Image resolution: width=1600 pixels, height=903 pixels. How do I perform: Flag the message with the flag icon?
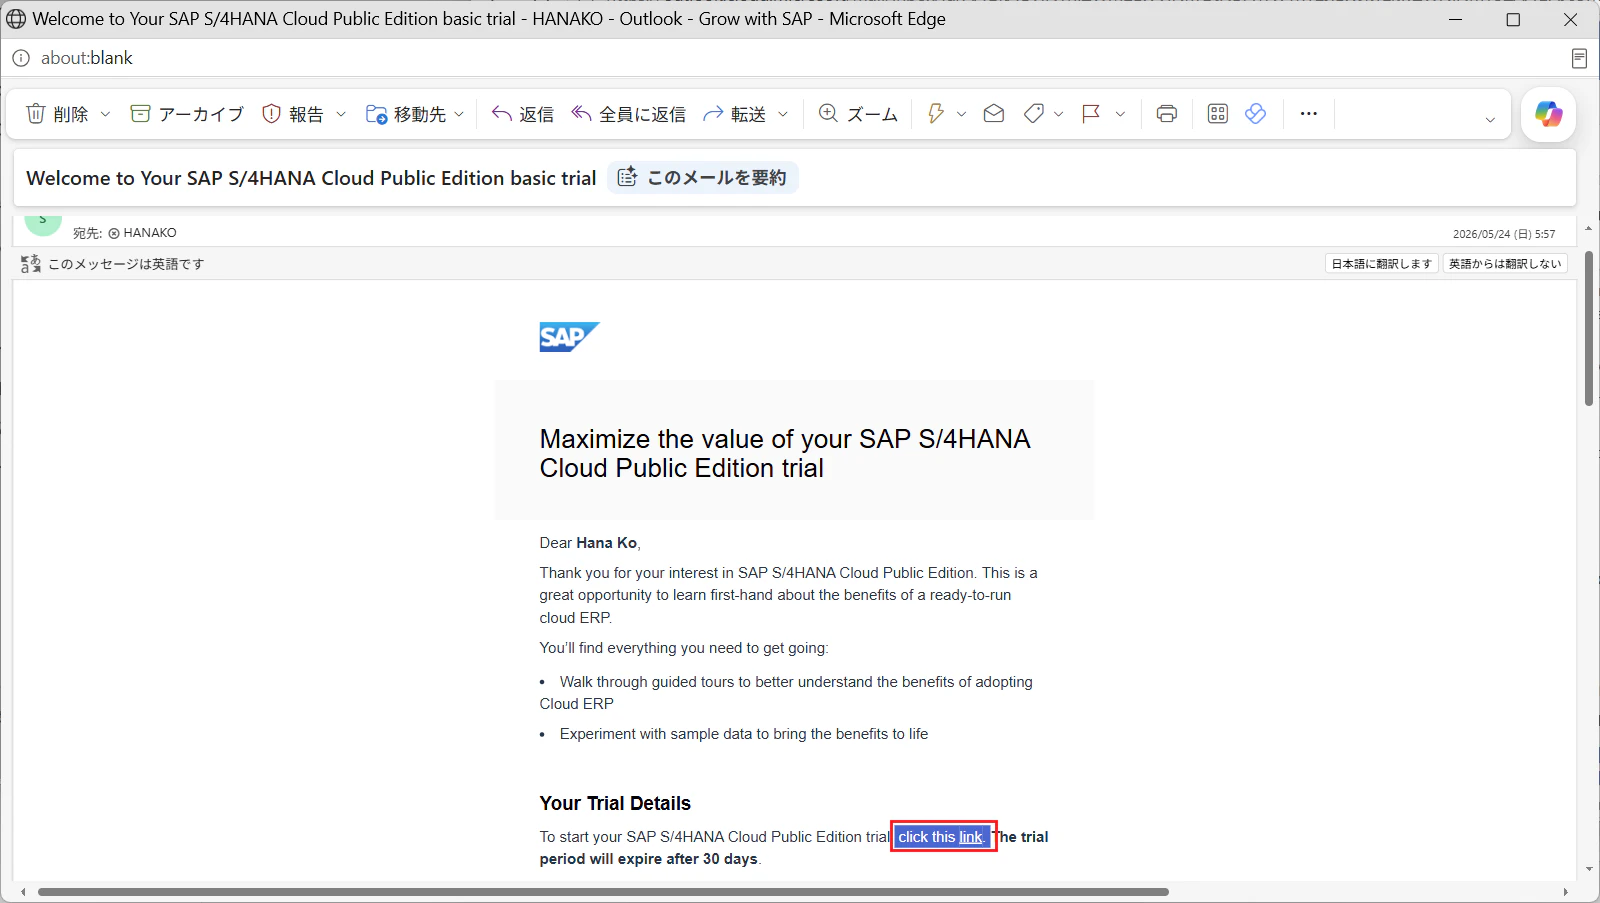(1091, 114)
